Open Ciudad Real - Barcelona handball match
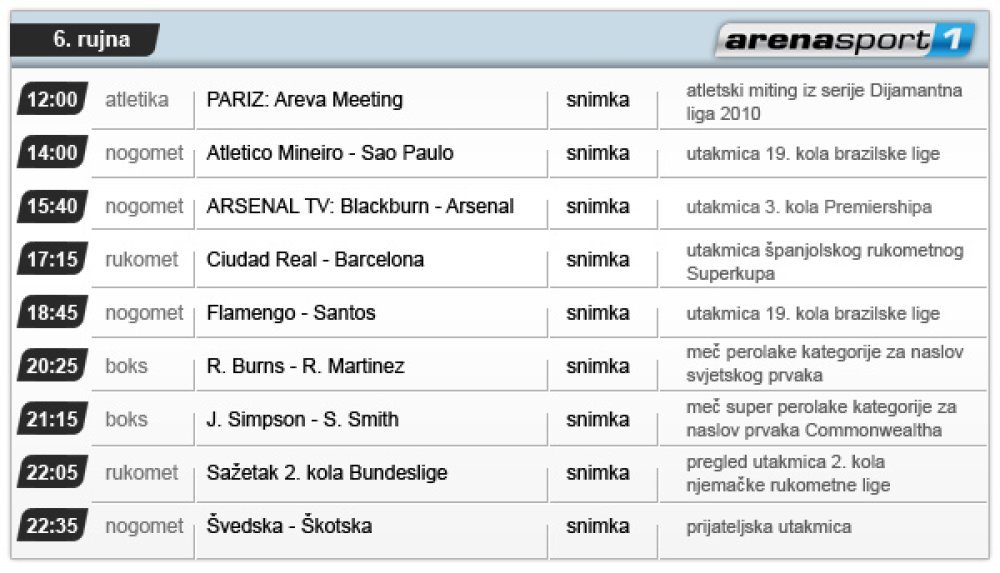1000x573 pixels. [315, 259]
